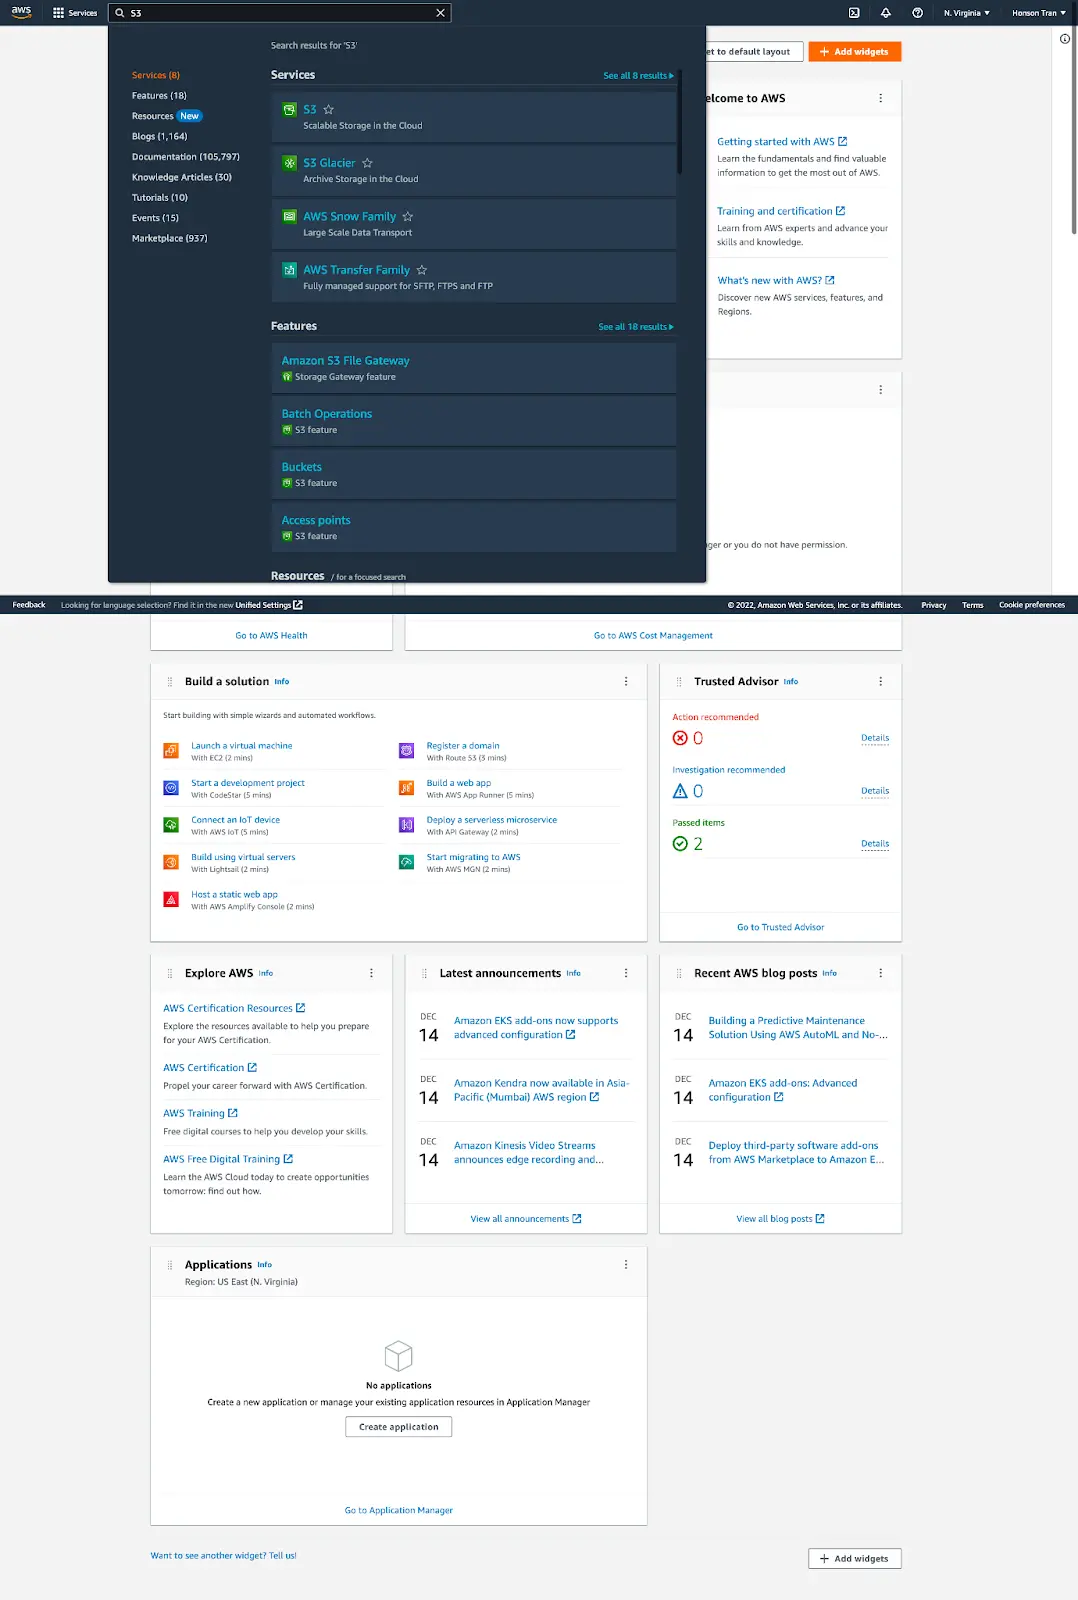Favorite the S3 service star

[x=329, y=110]
